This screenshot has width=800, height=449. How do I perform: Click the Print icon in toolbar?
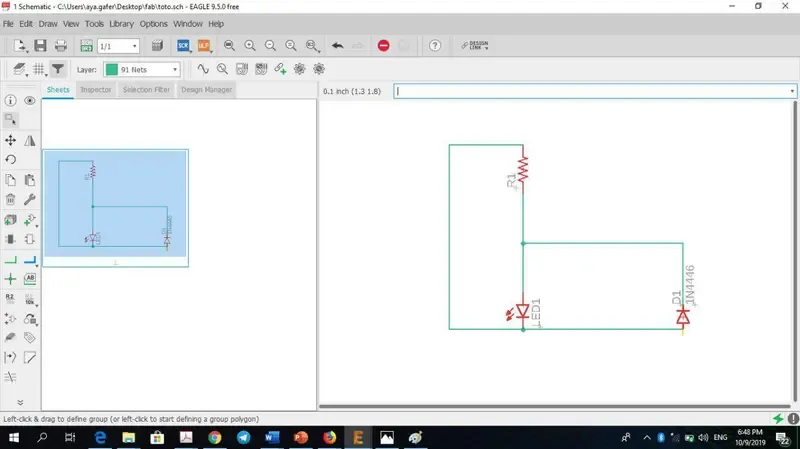pyautogui.click(x=60, y=45)
